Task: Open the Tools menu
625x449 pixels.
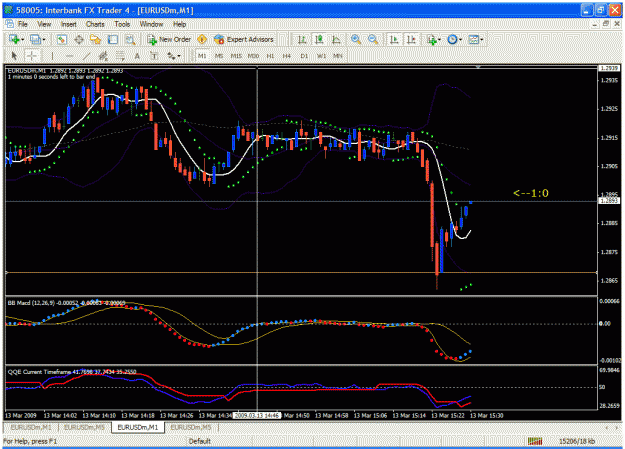Action: (x=122, y=24)
